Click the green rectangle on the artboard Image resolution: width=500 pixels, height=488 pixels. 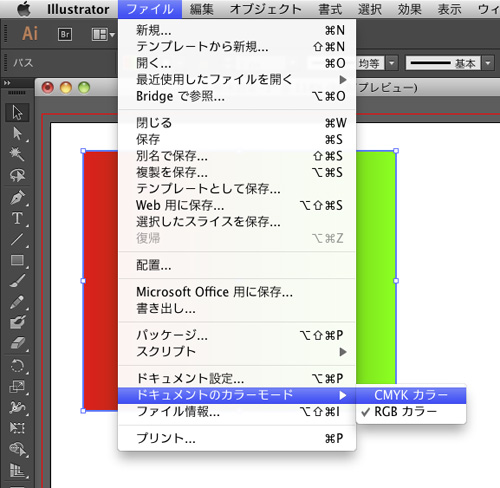coord(376,267)
